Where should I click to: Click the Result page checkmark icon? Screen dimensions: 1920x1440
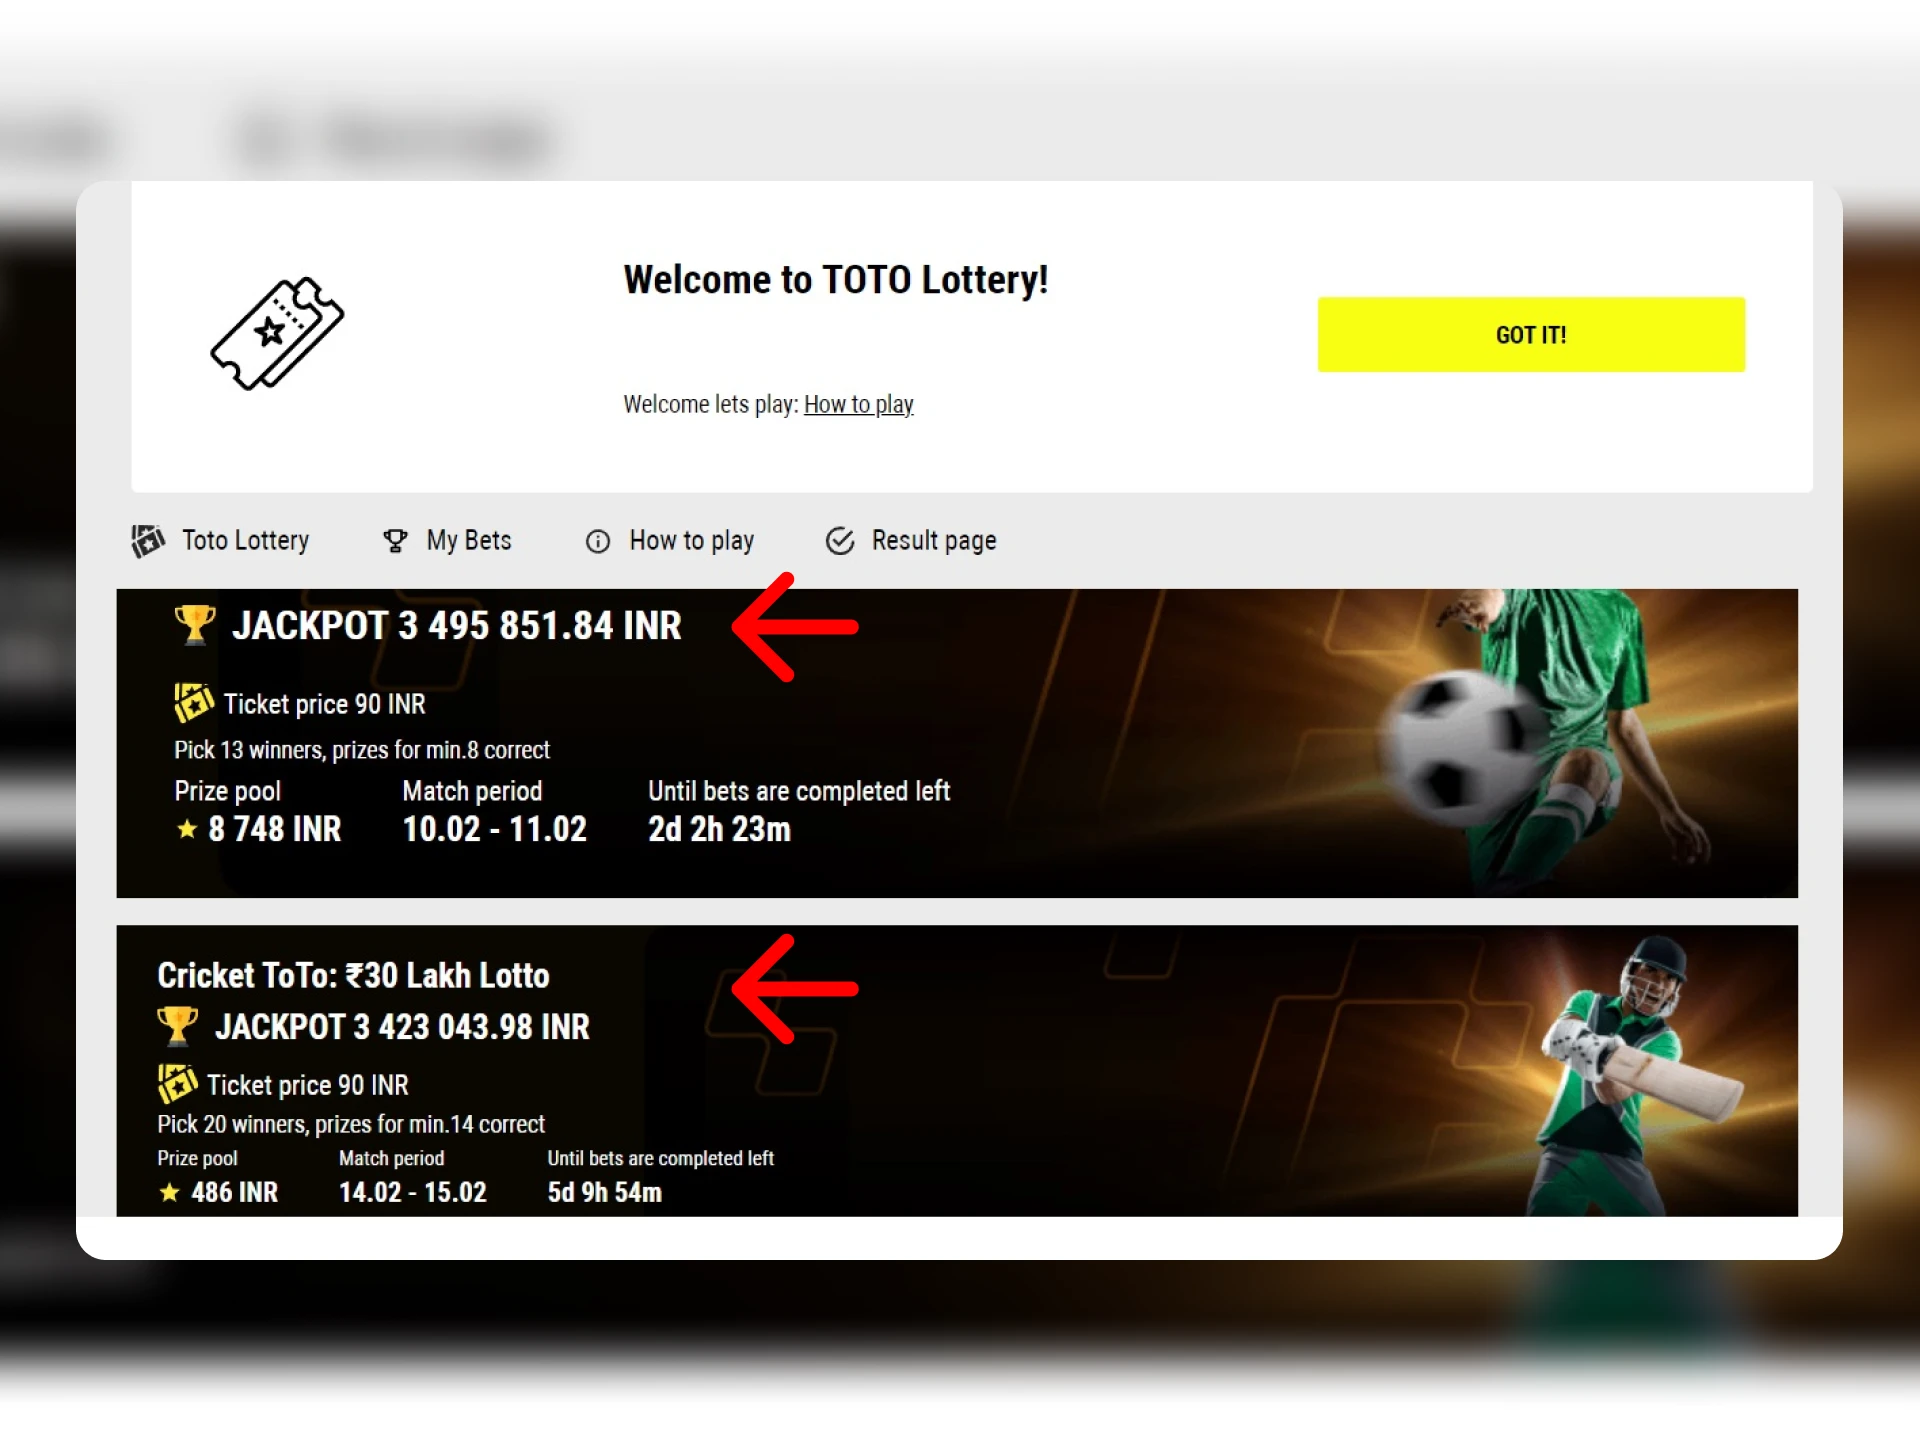[x=840, y=541]
